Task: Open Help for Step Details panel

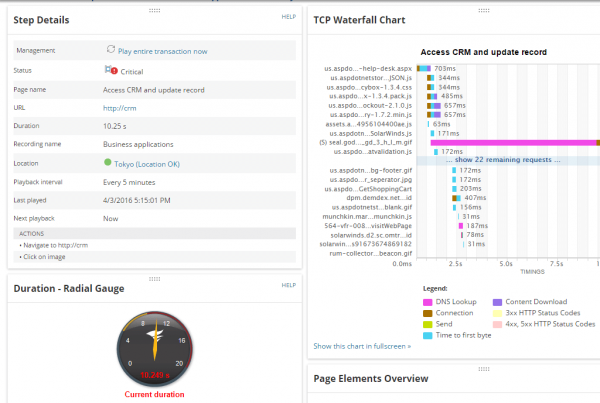Action: 289,17
